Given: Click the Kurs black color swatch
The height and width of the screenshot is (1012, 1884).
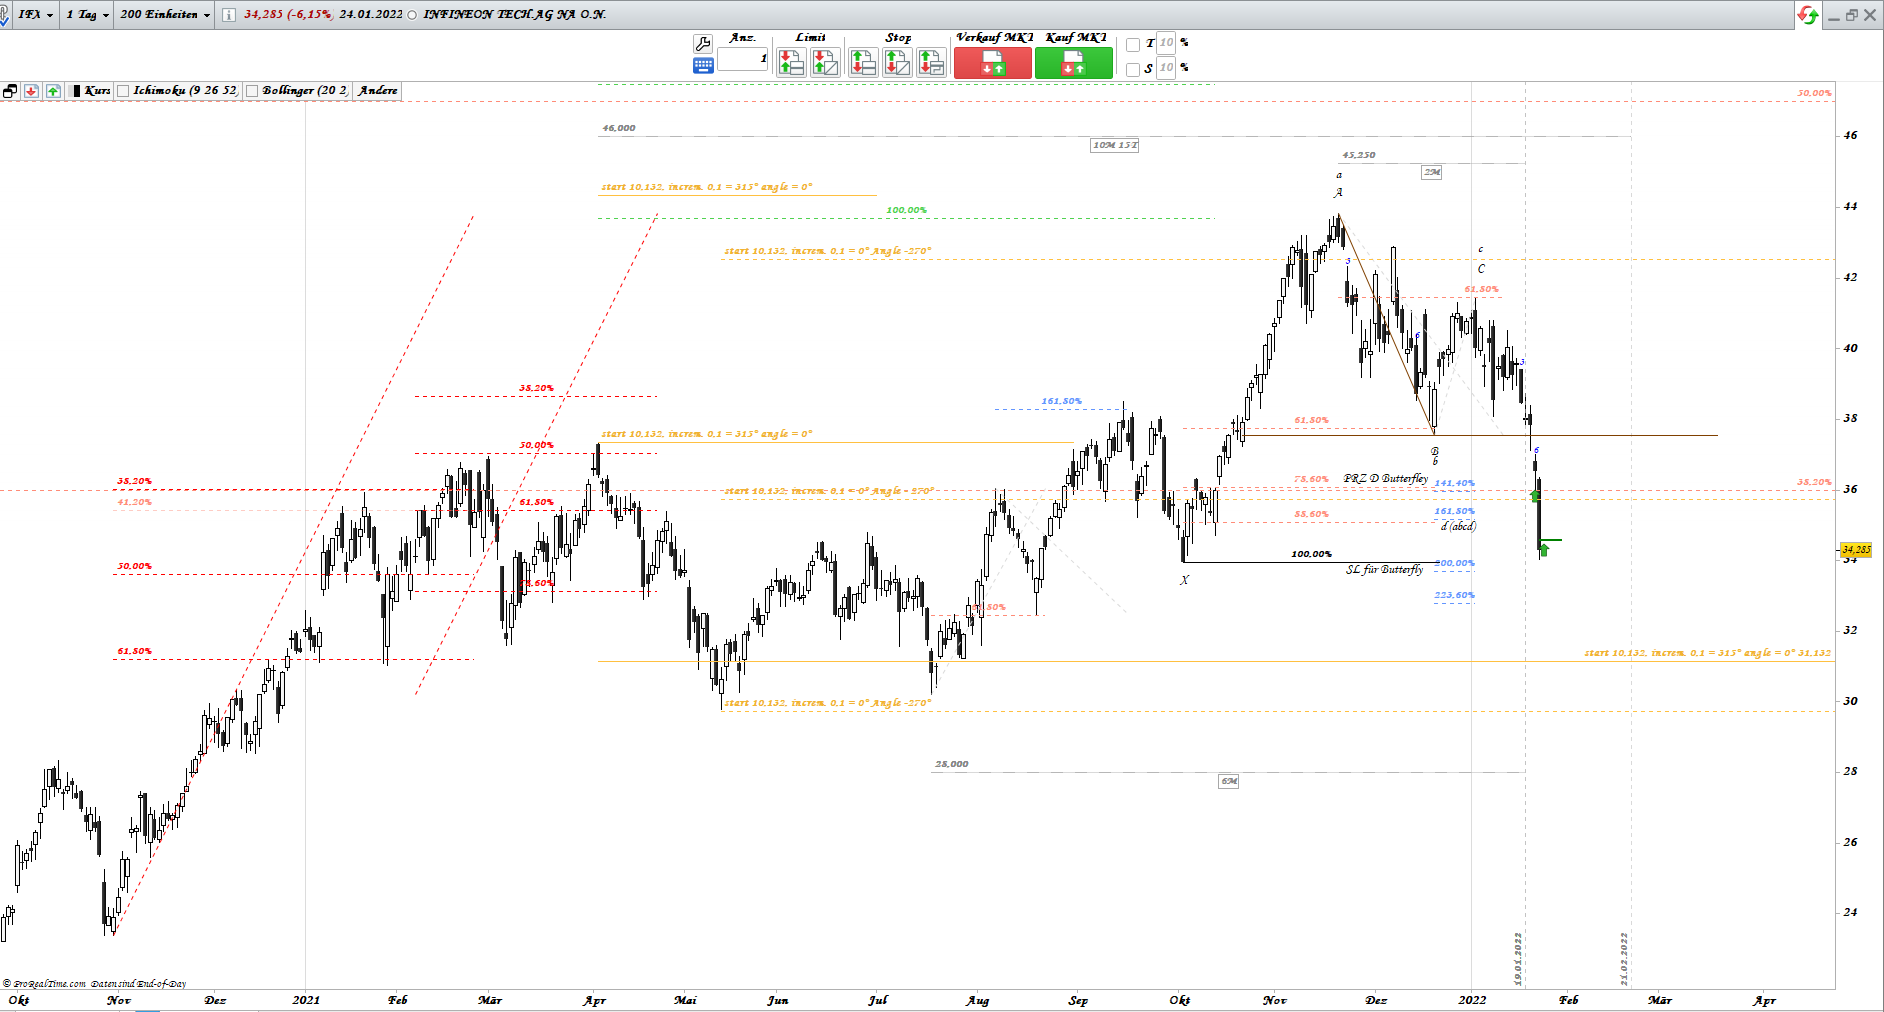Looking at the screenshot, I should pyautogui.click(x=76, y=91).
